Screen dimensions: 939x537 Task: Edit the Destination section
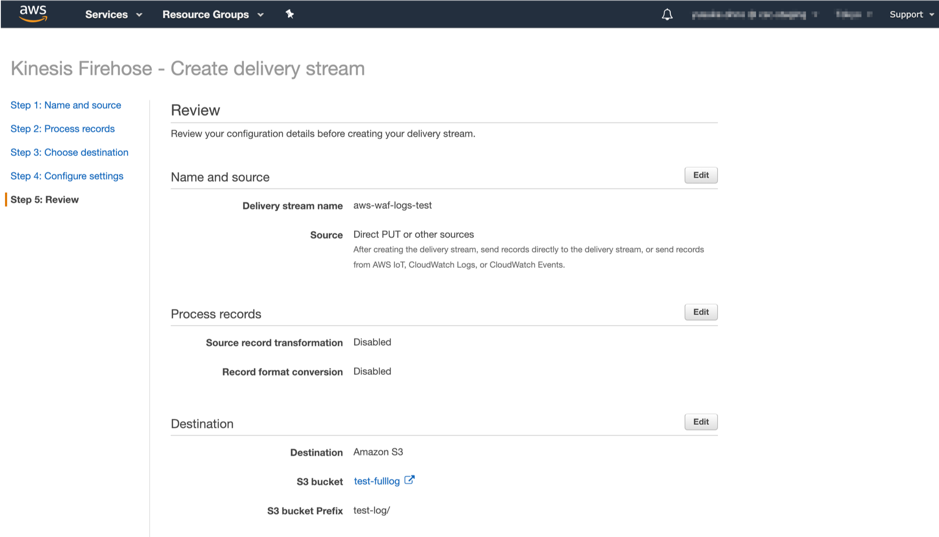click(701, 421)
